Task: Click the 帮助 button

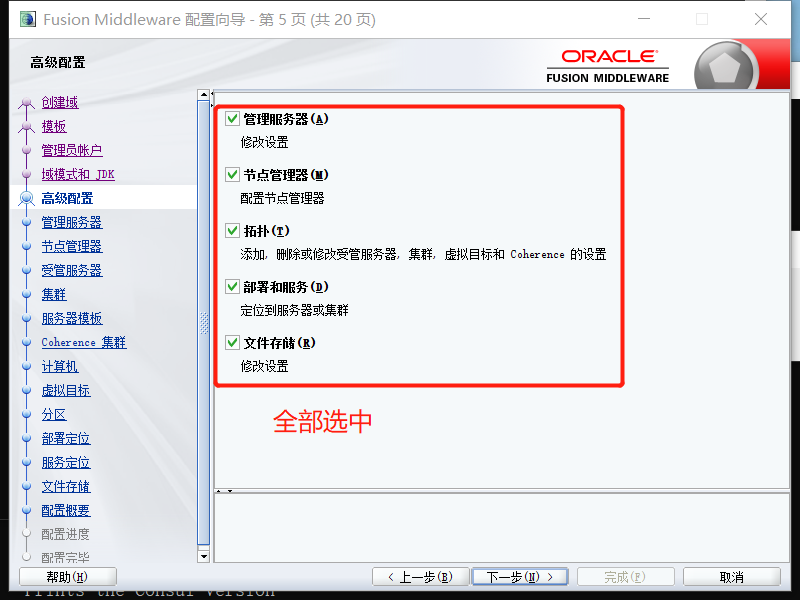Action: [66, 576]
